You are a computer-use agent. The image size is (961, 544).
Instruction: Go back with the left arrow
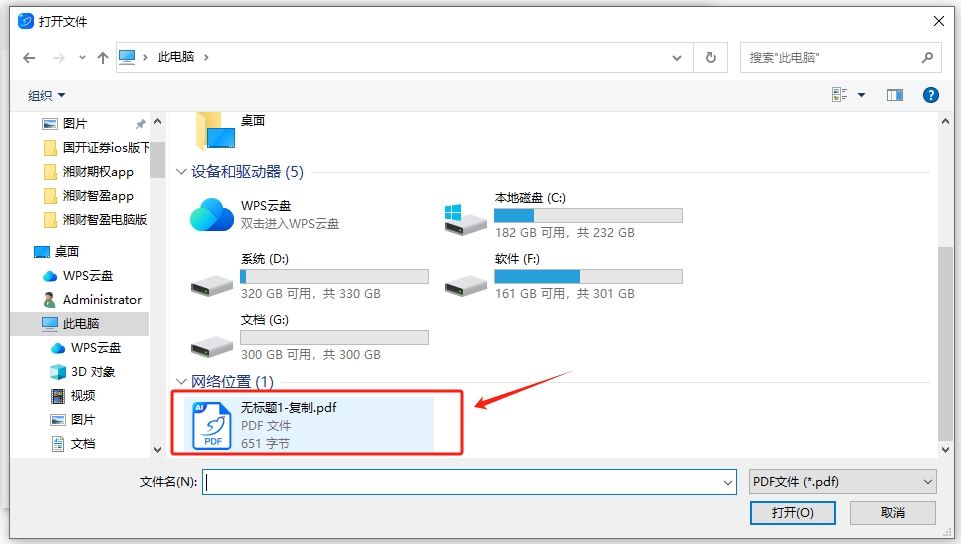29,58
